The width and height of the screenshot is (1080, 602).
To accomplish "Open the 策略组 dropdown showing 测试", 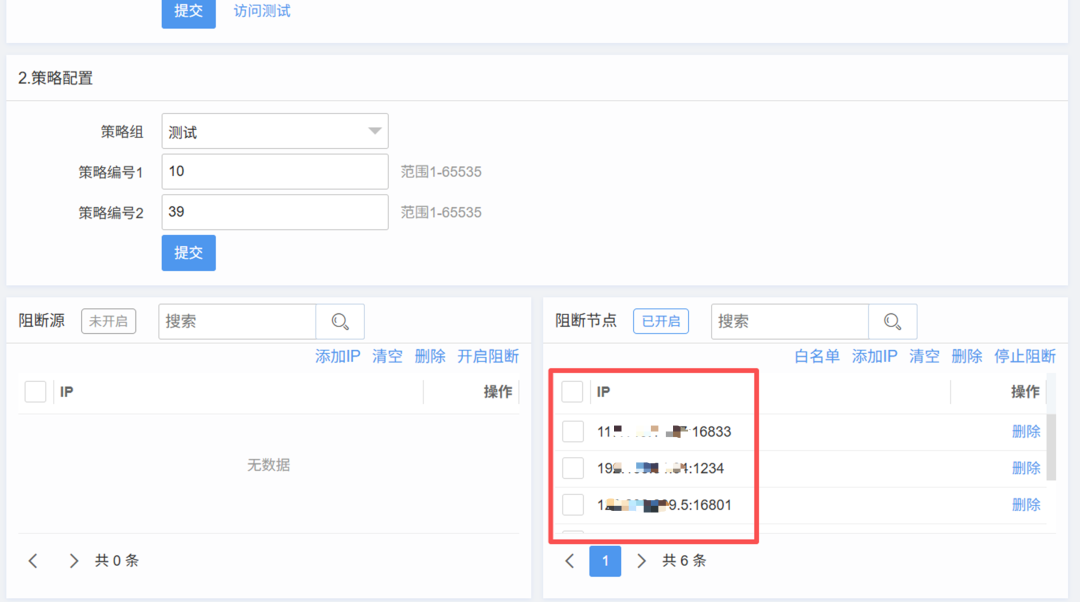I will tap(275, 131).
